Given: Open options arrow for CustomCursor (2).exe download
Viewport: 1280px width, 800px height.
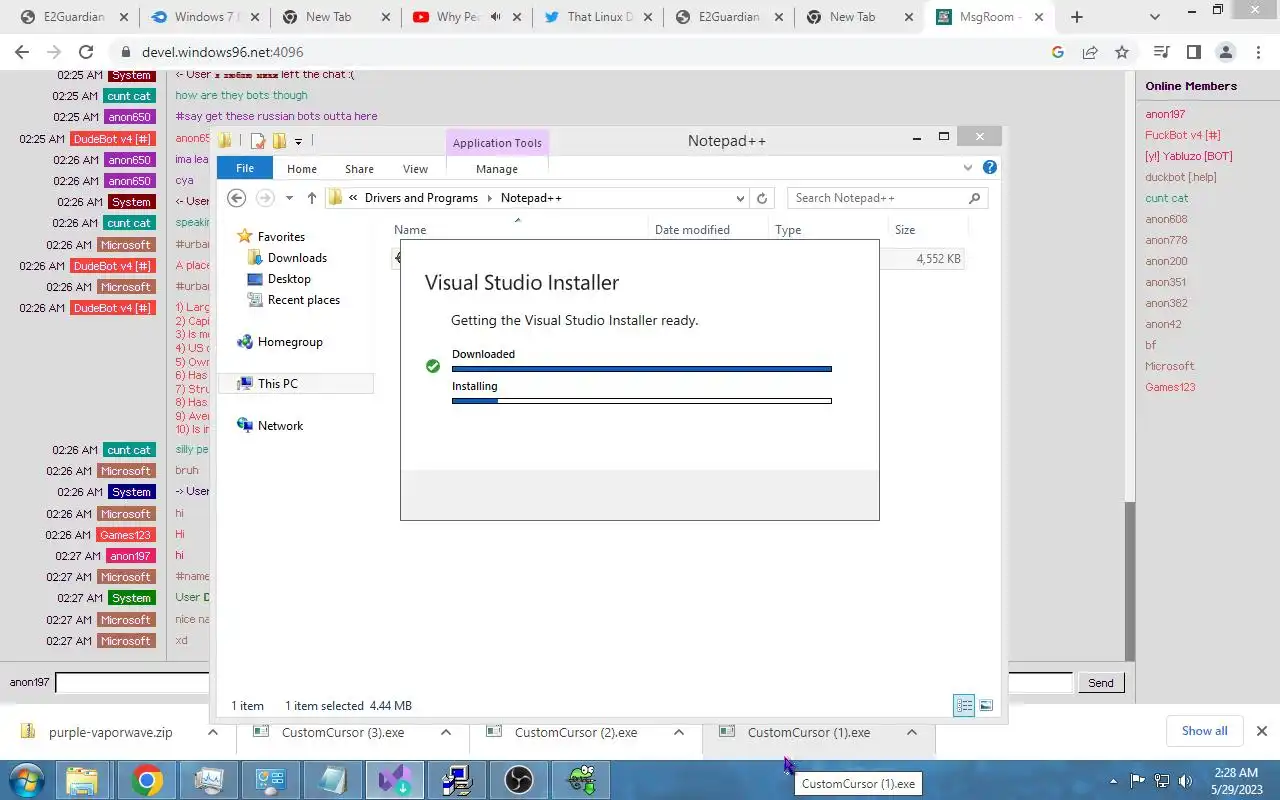Looking at the screenshot, I should coord(679,732).
